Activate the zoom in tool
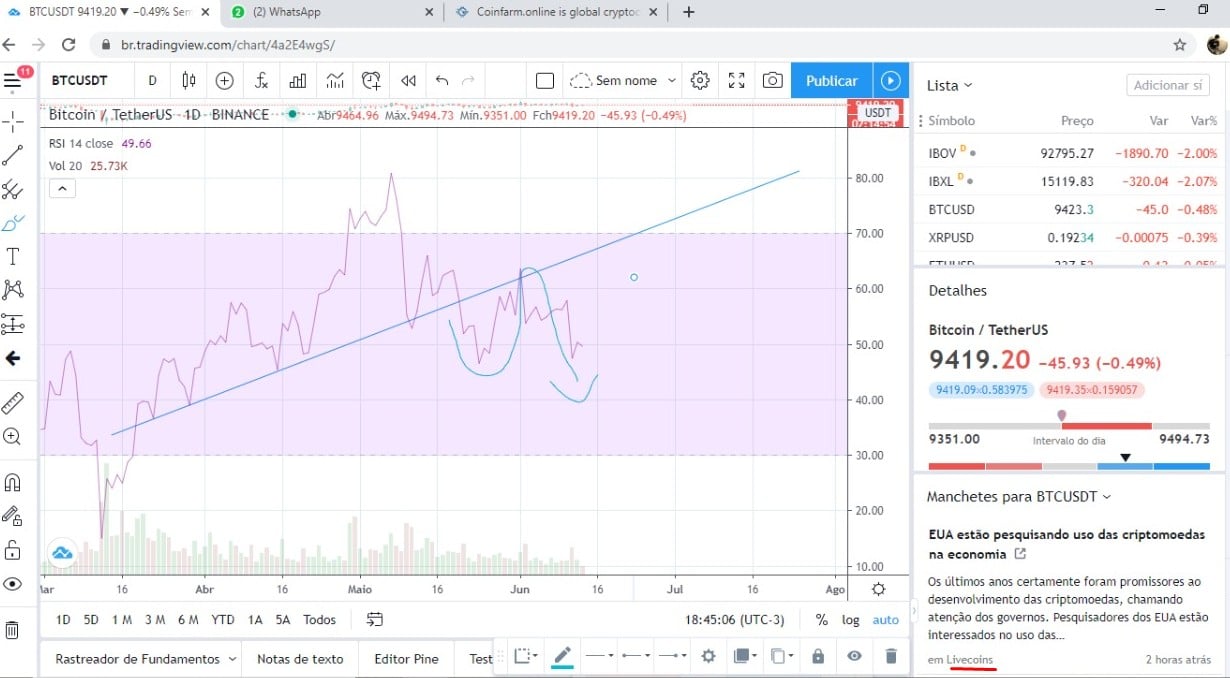1230x678 pixels. tap(13, 437)
